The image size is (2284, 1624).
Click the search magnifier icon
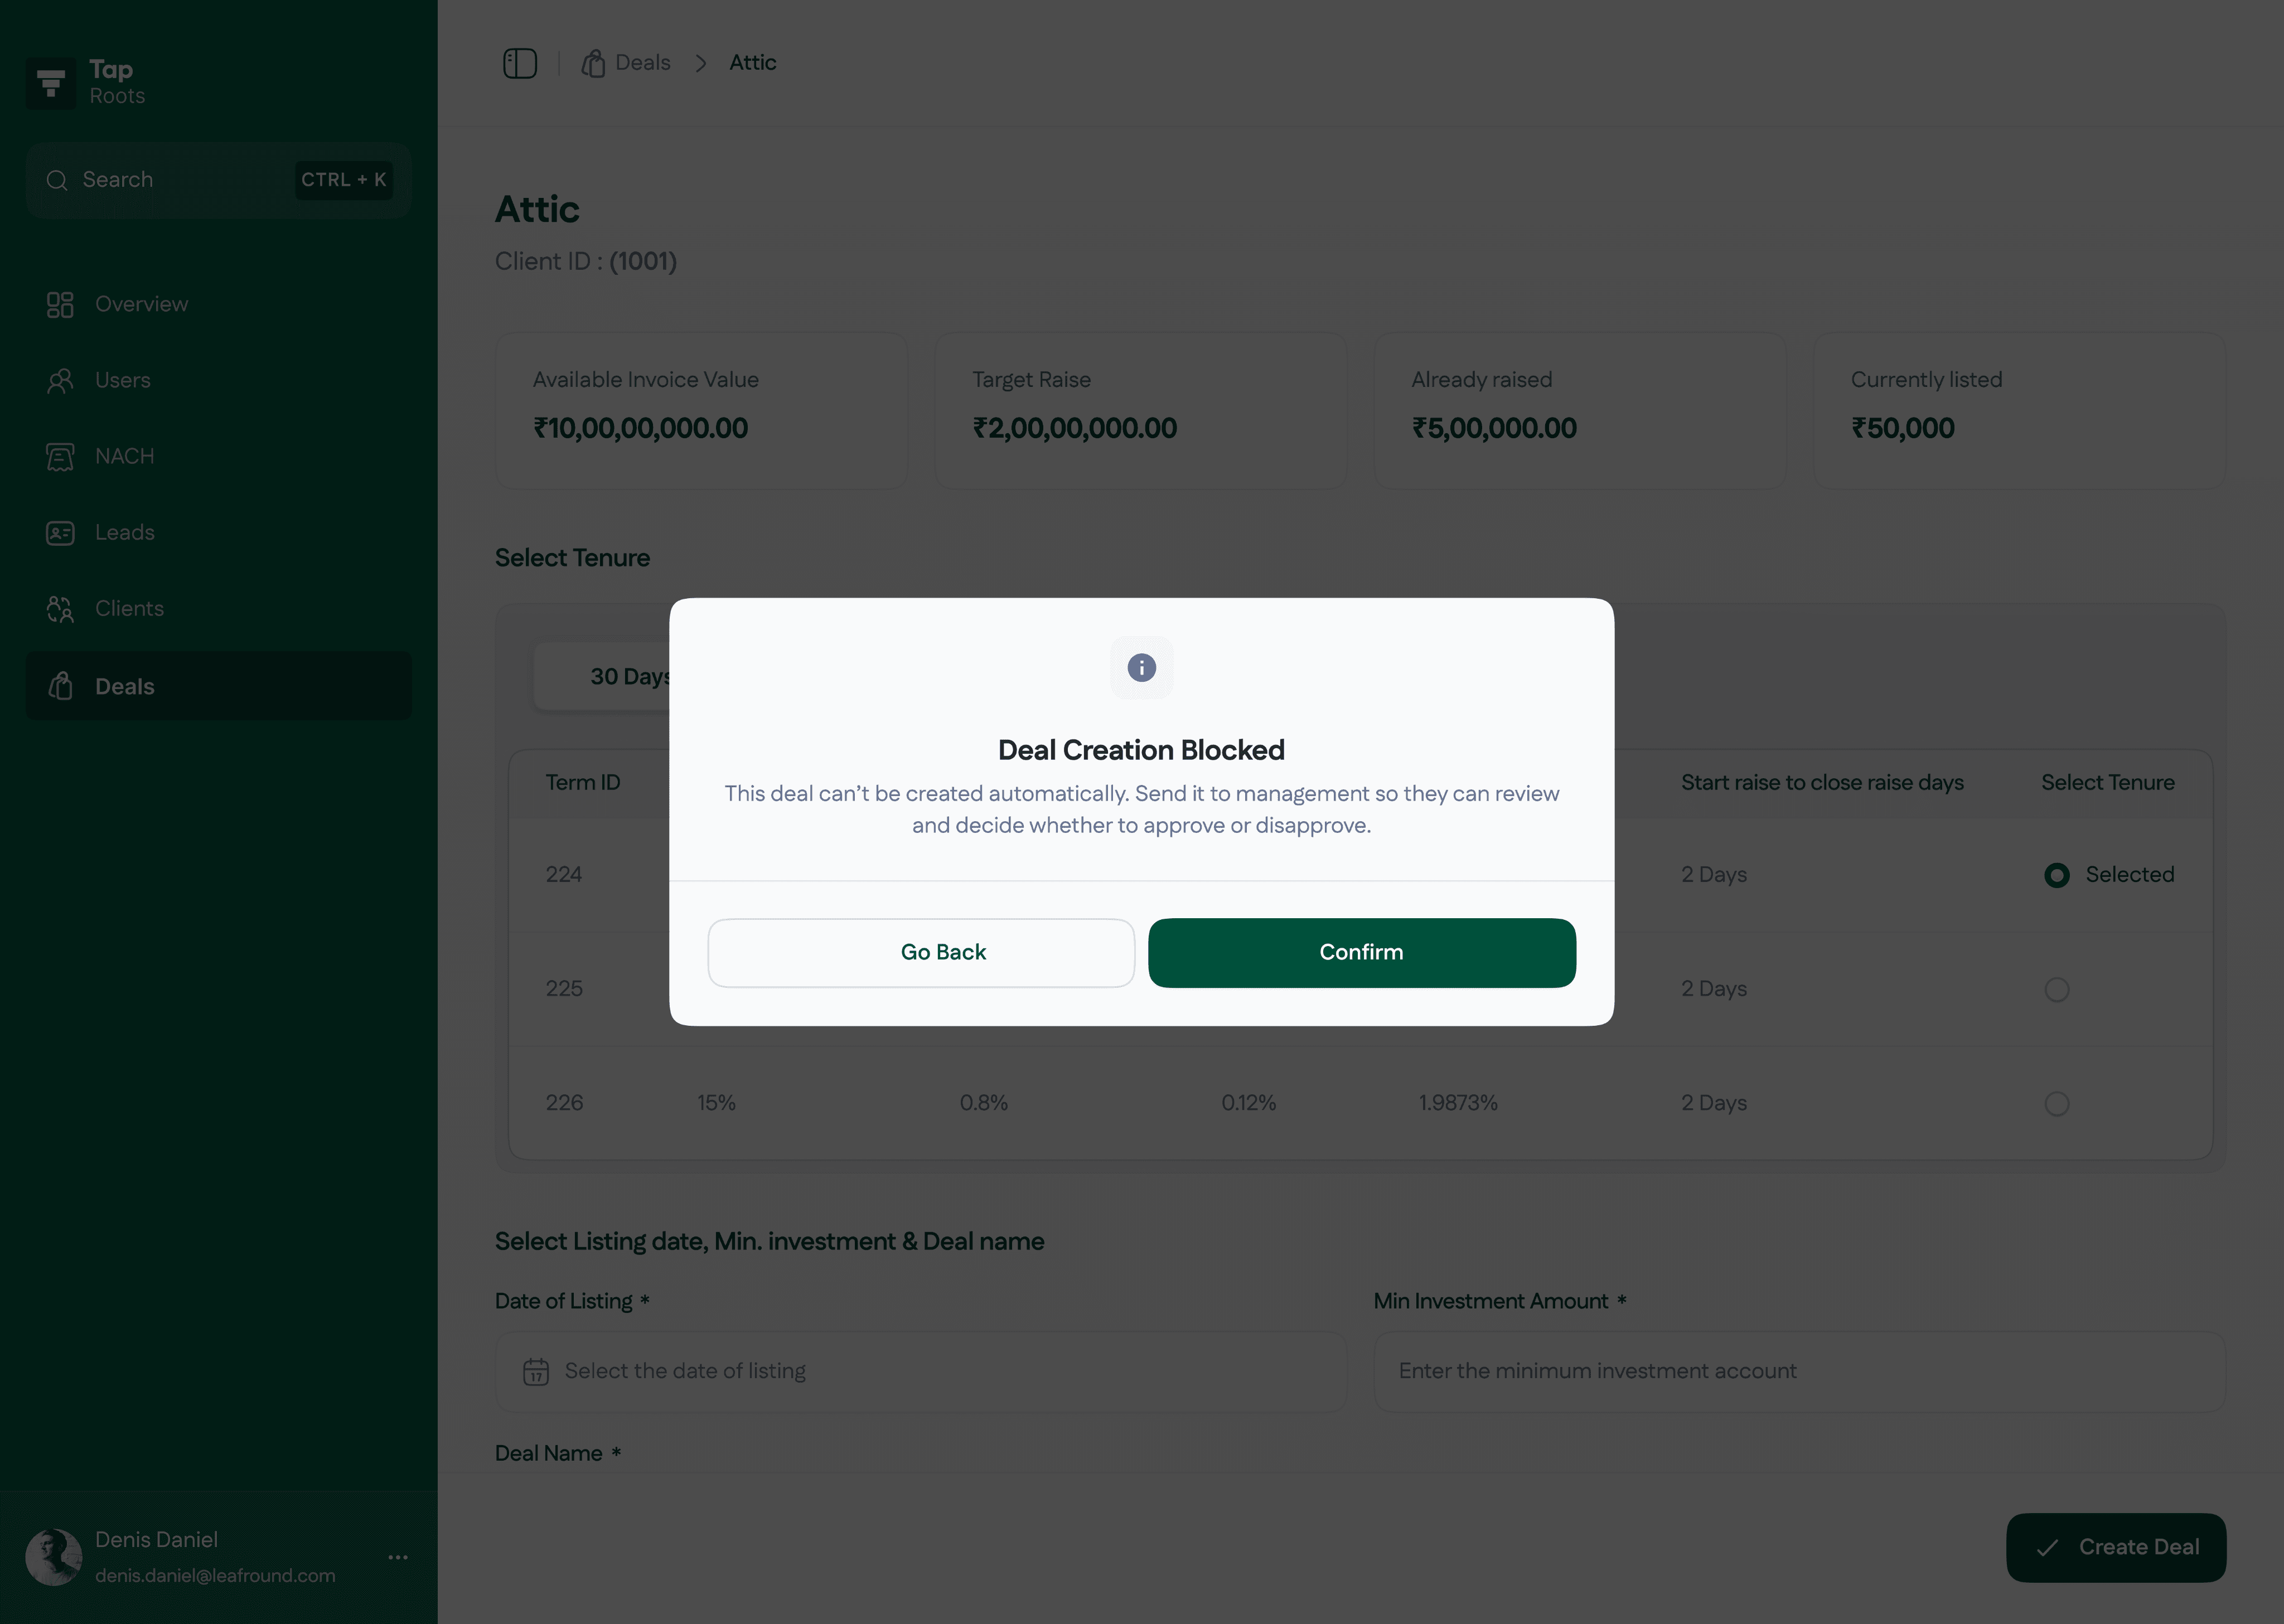point(57,180)
